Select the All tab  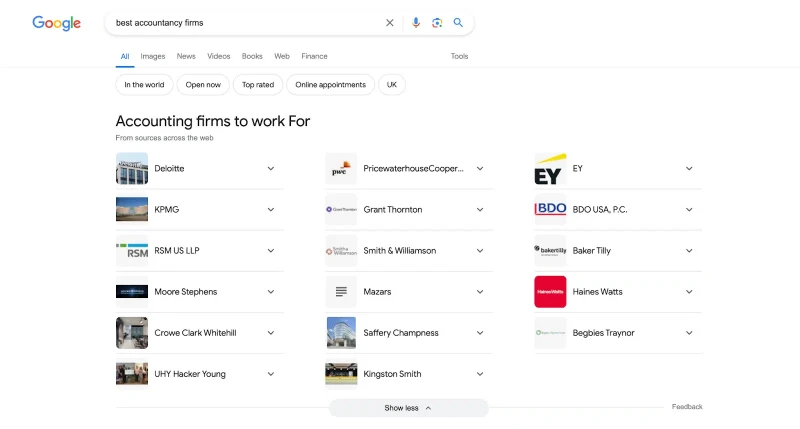click(125, 56)
